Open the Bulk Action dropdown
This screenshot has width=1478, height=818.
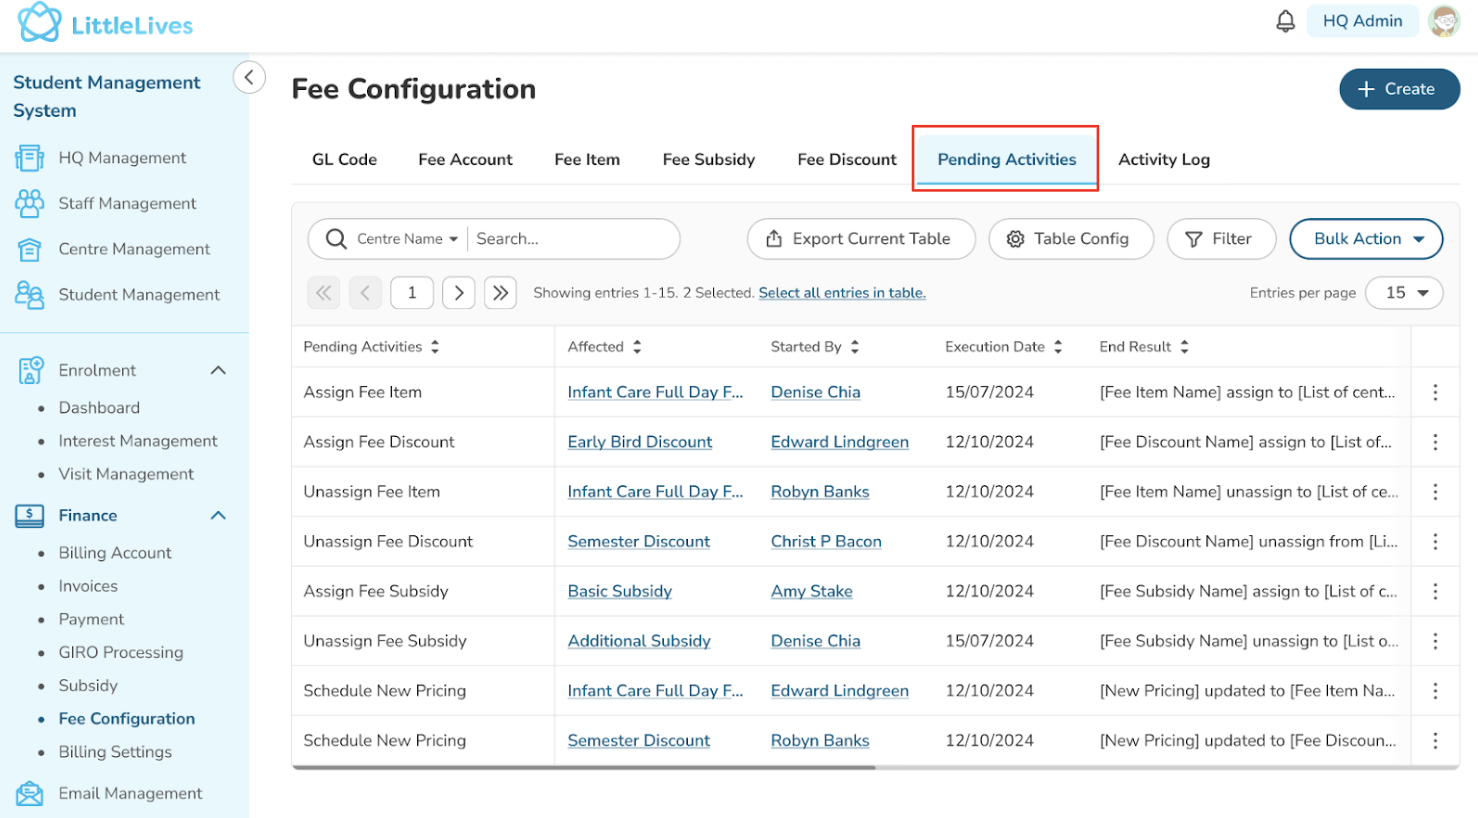1365,239
